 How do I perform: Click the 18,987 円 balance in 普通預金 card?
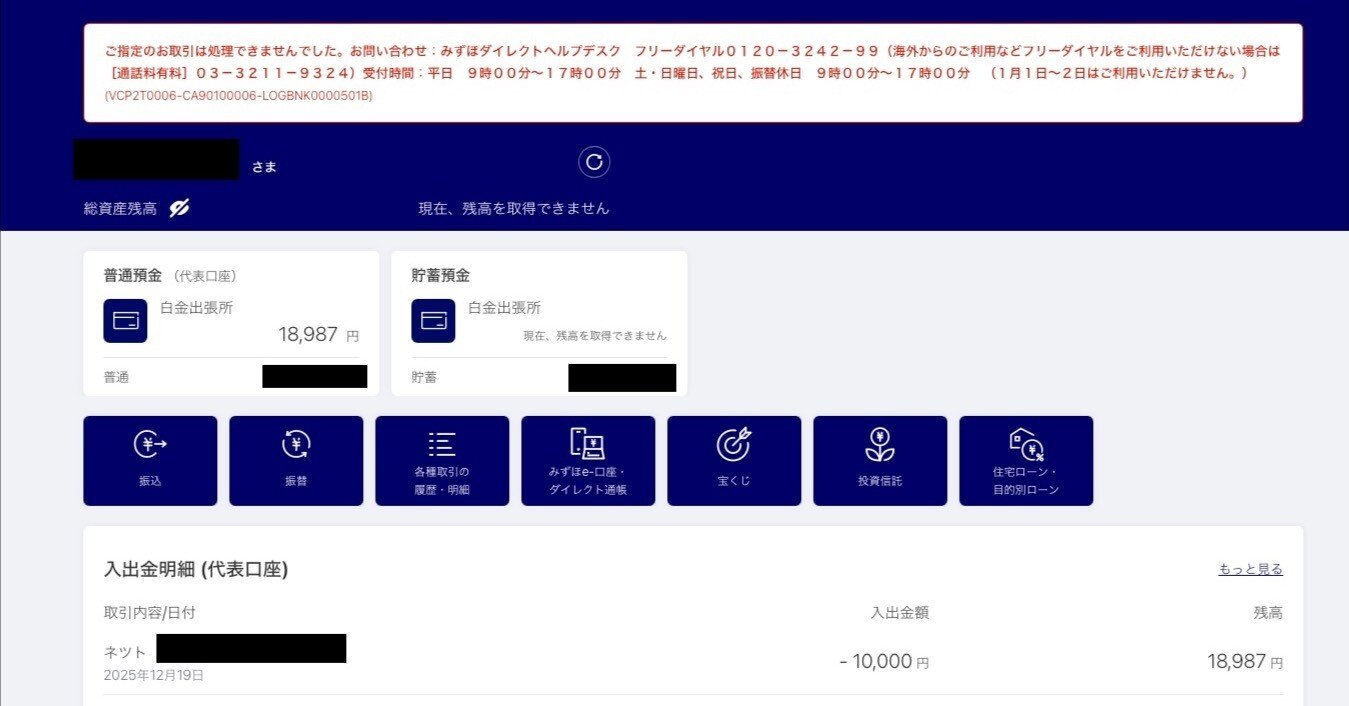(x=318, y=335)
